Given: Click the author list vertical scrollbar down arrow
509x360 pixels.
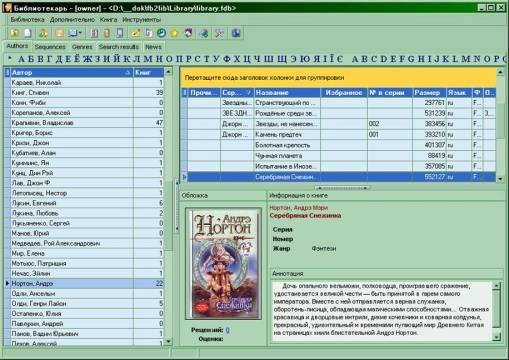Looking at the screenshot, I should pos(168,342).
